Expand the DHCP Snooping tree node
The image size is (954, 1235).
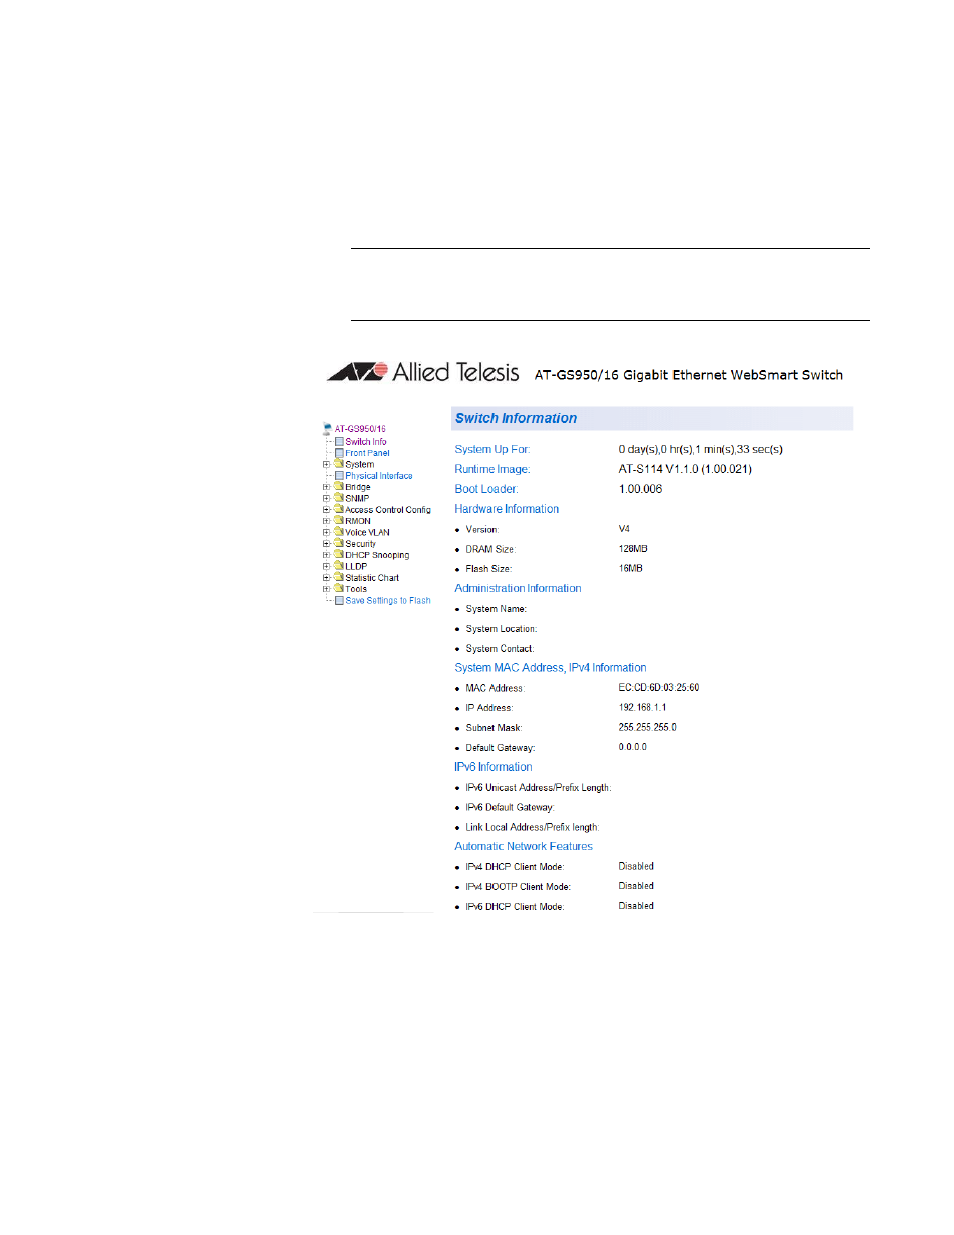(326, 555)
